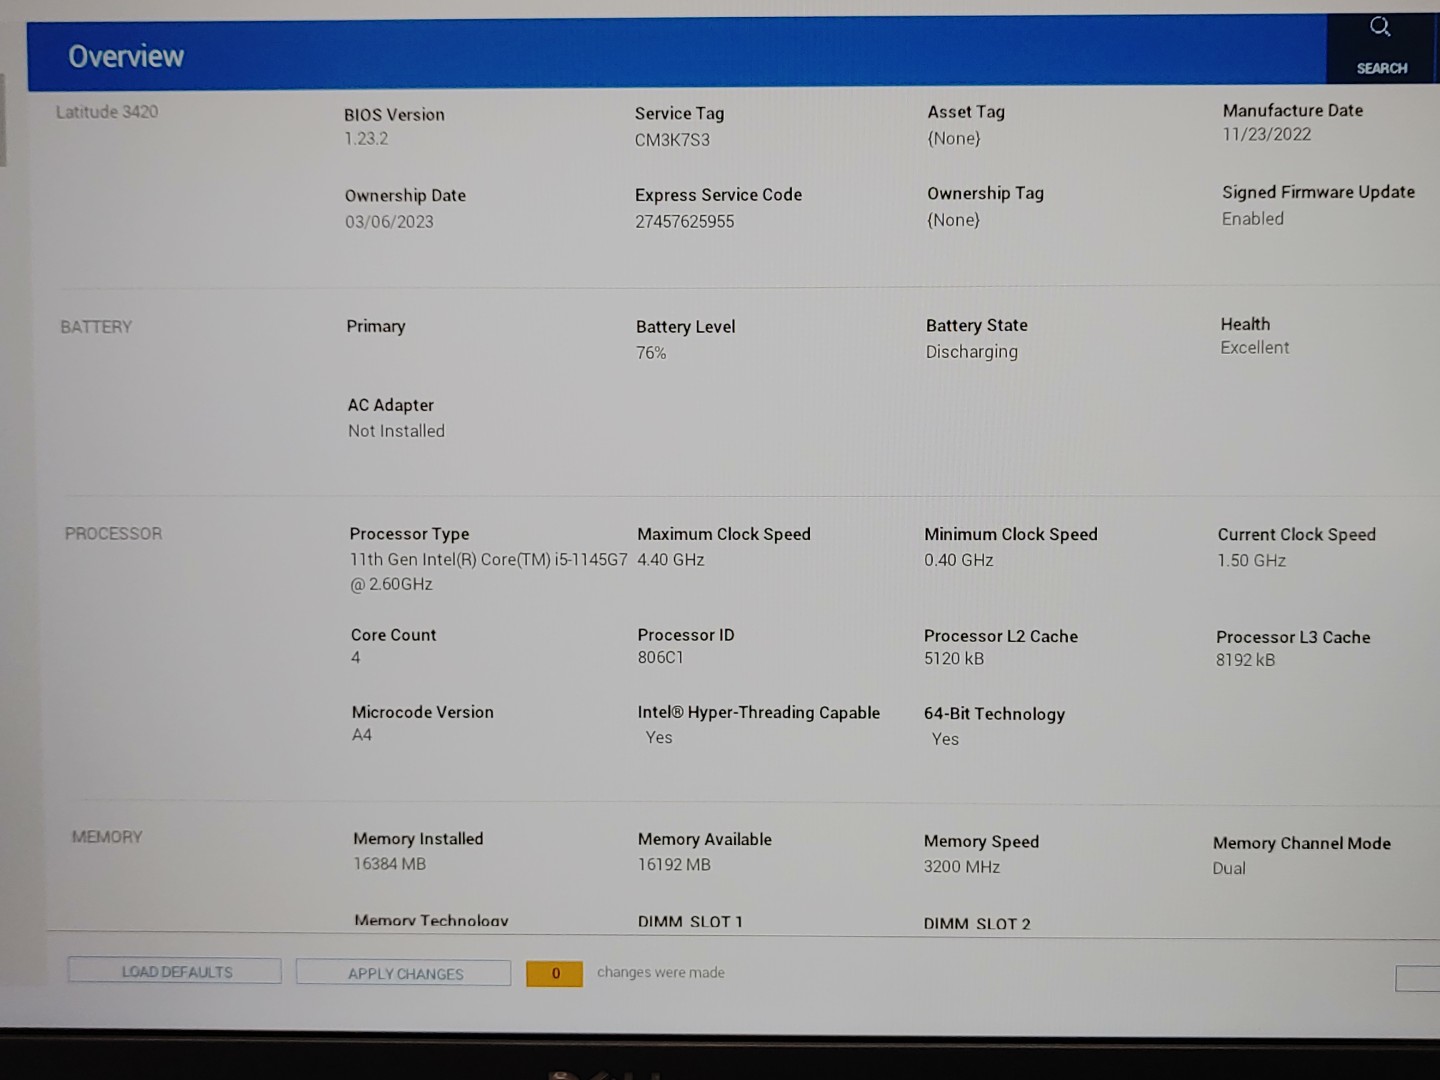
Task: Click the Battery State Discharging value
Action: [x=971, y=352]
